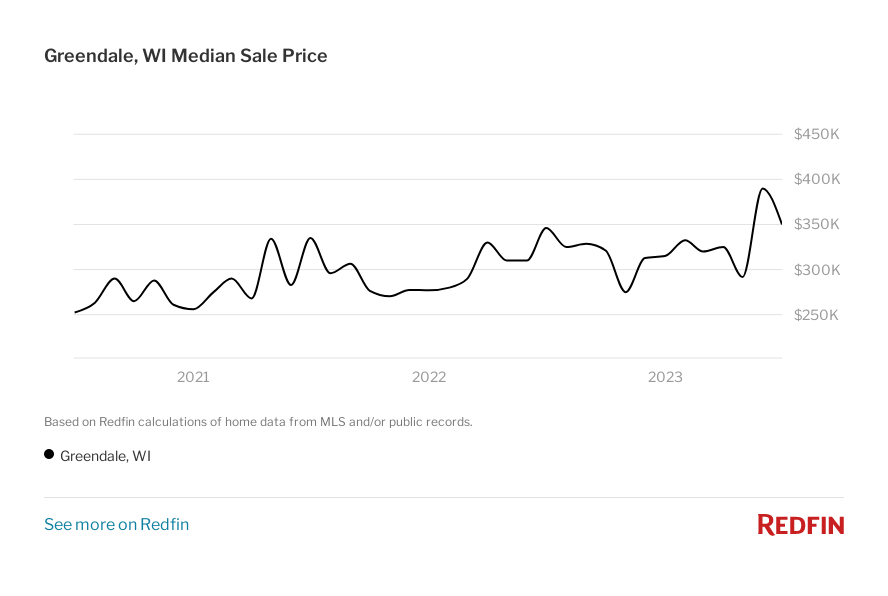Click the Redfin calculations footnote text
This screenshot has width=888, height=596.
(x=258, y=422)
